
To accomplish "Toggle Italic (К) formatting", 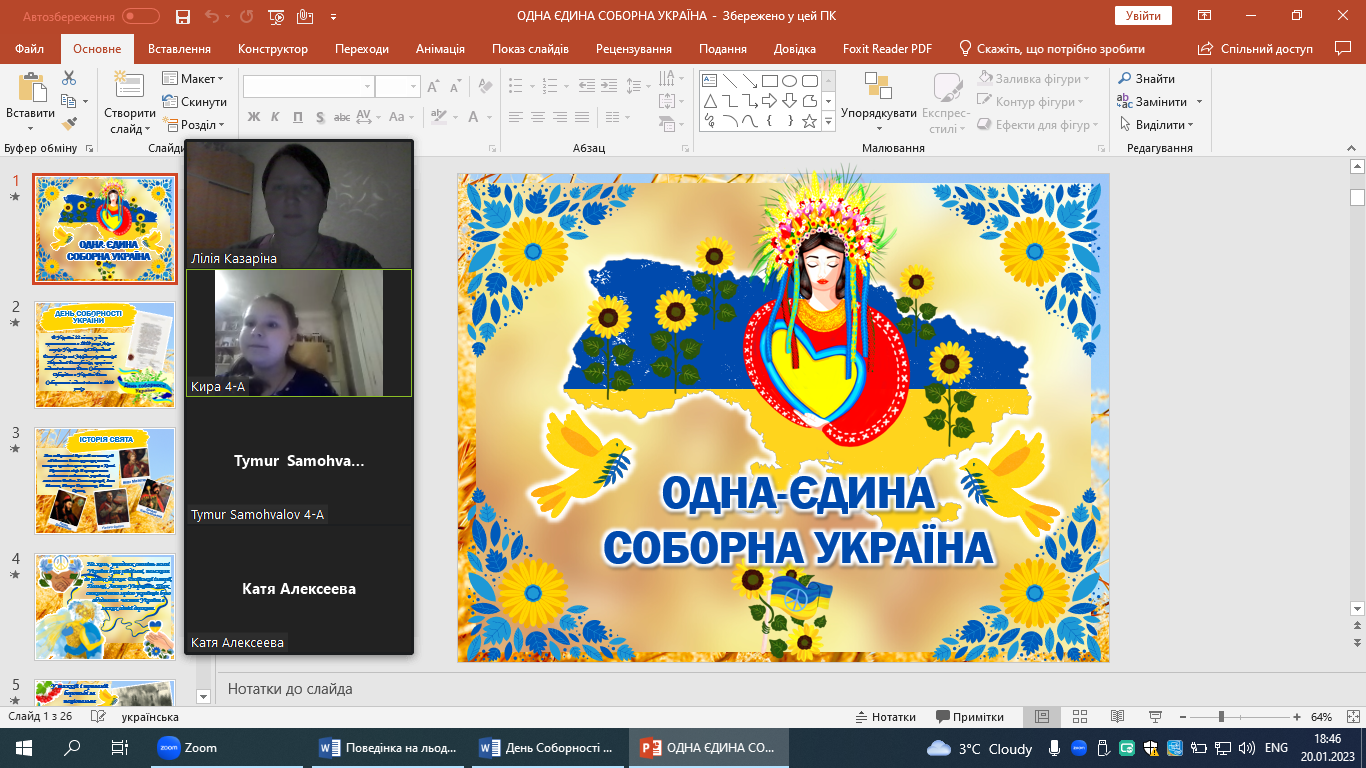I will [275, 117].
